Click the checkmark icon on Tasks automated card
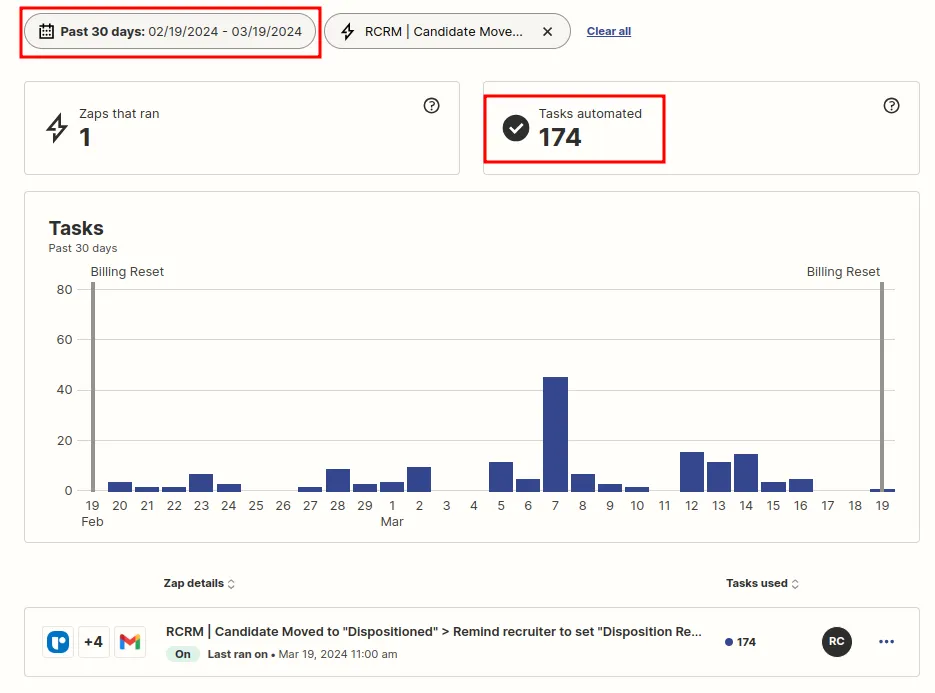Image resolution: width=935 pixels, height=693 pixels. (x=515, y=129)
